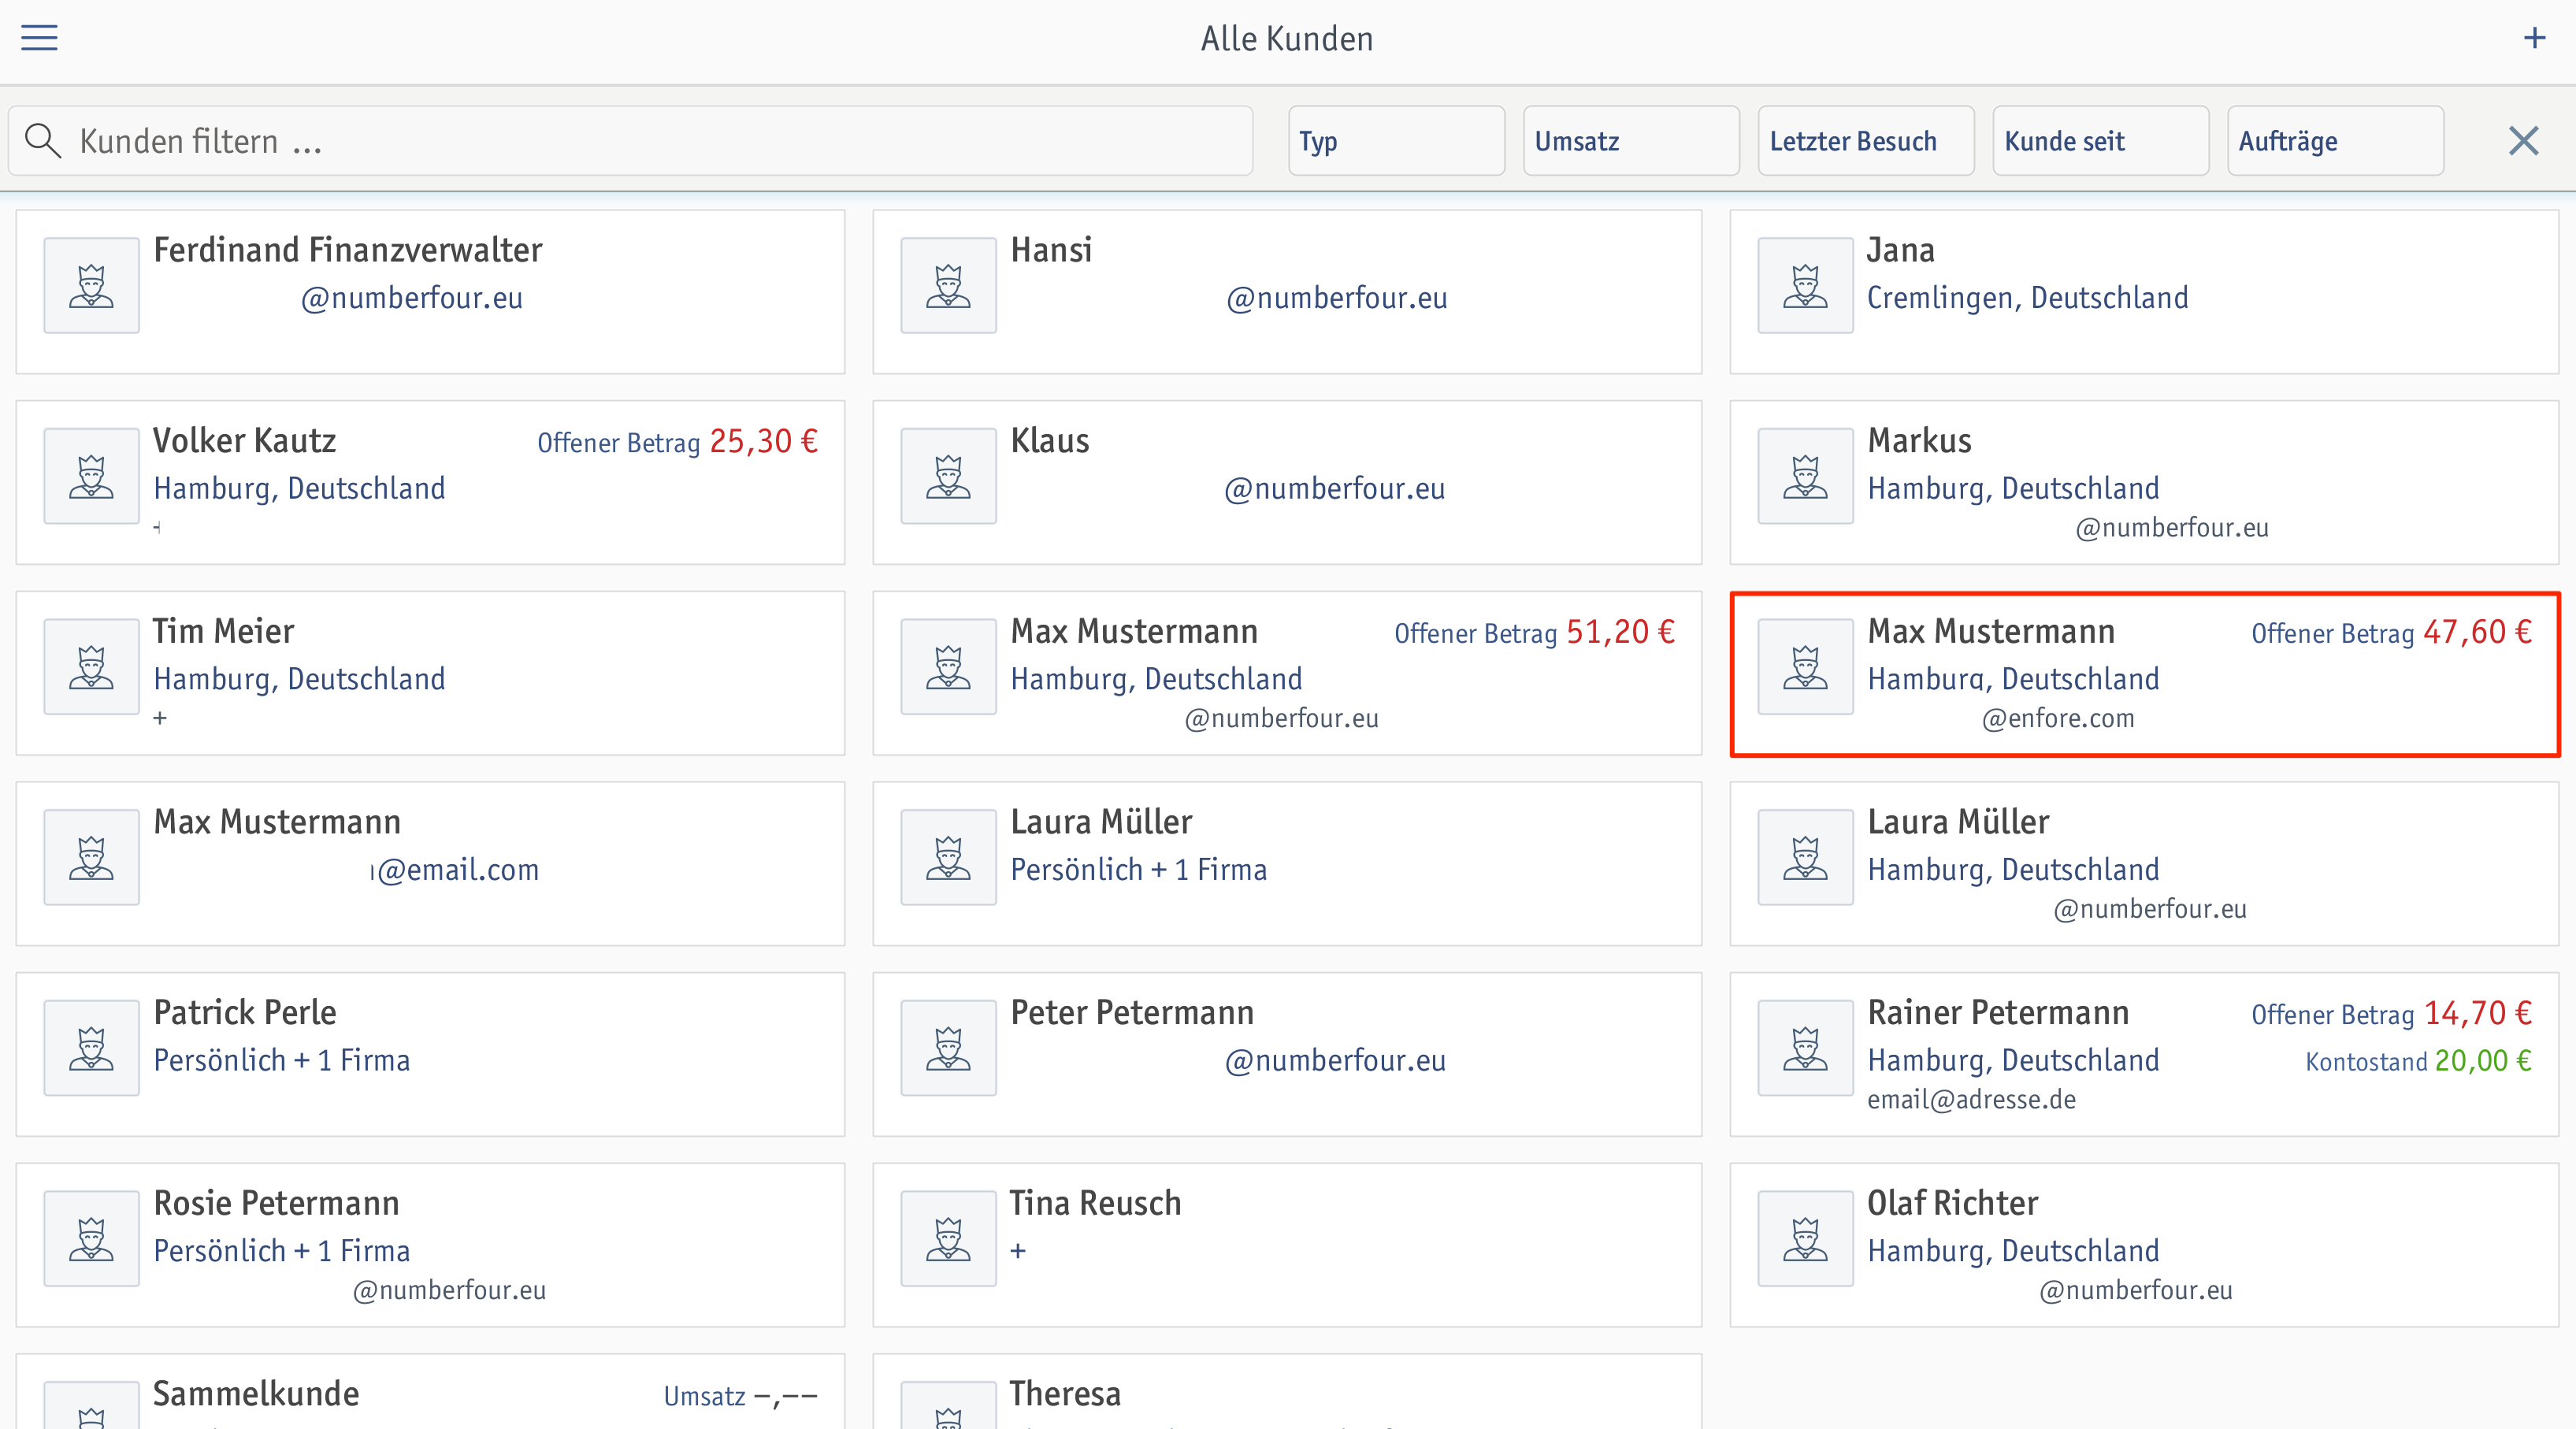The image size is (2576, 1429).
Task: Select the Rosie Petermann customer name
Action: (x=276, y=1203)
